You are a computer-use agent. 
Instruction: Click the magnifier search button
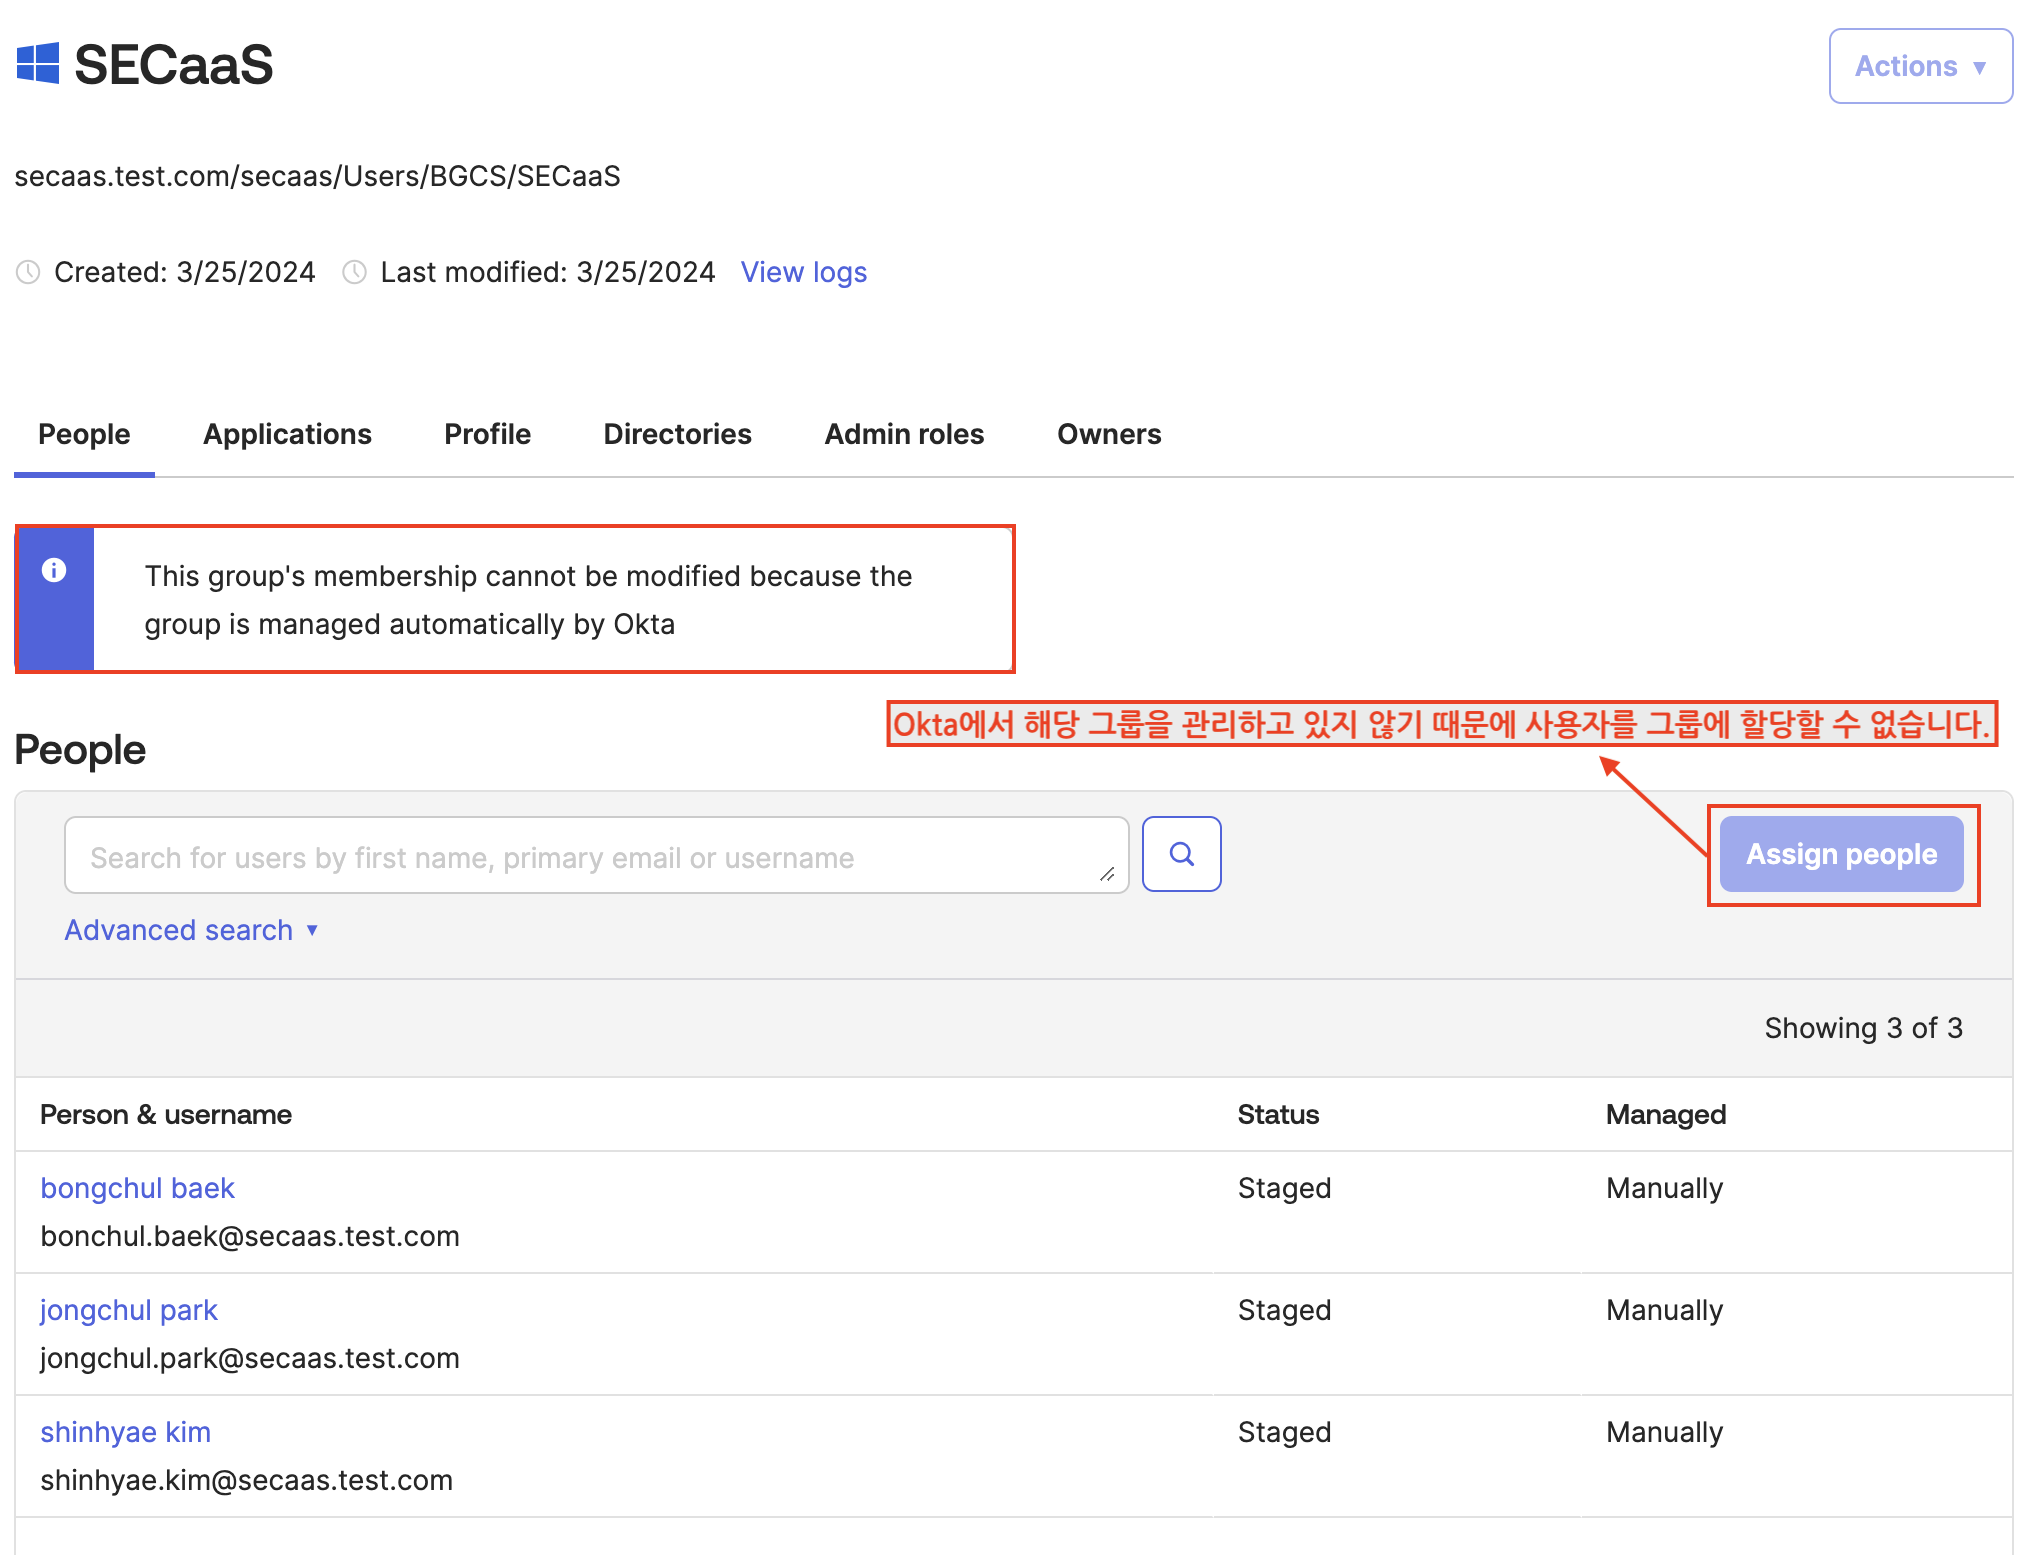click(1181, 854)
